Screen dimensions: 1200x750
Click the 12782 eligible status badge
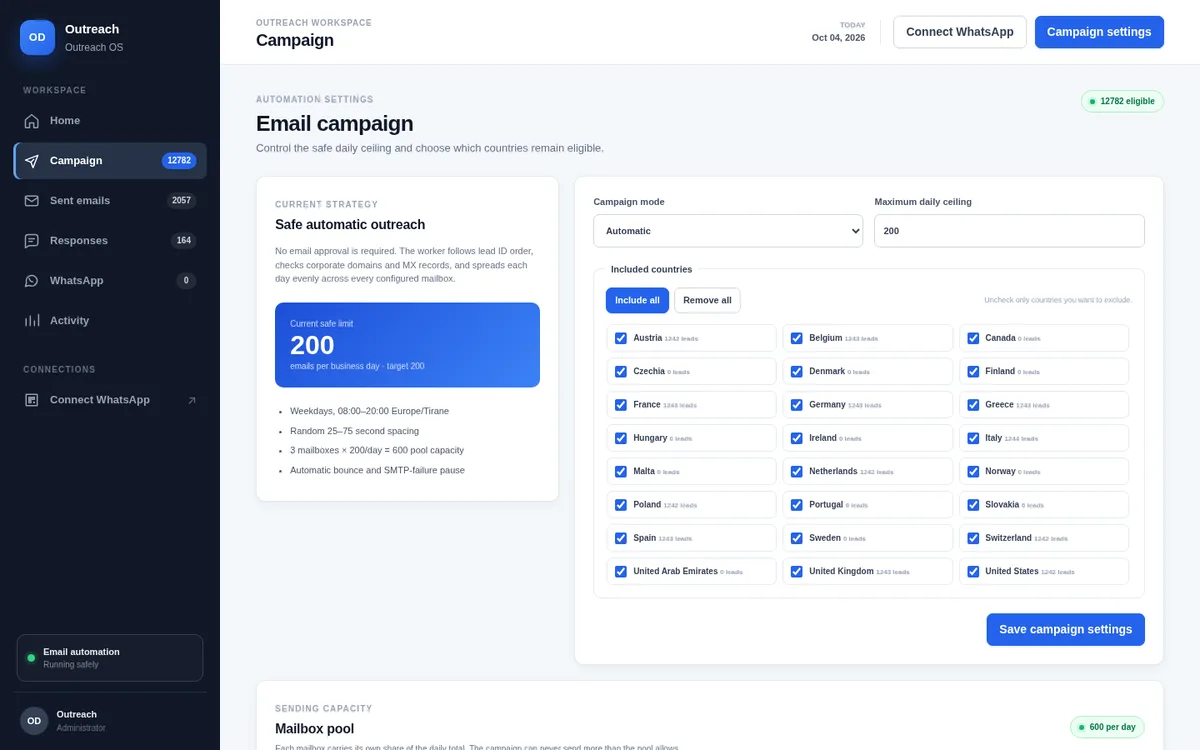click(1122, 101)
